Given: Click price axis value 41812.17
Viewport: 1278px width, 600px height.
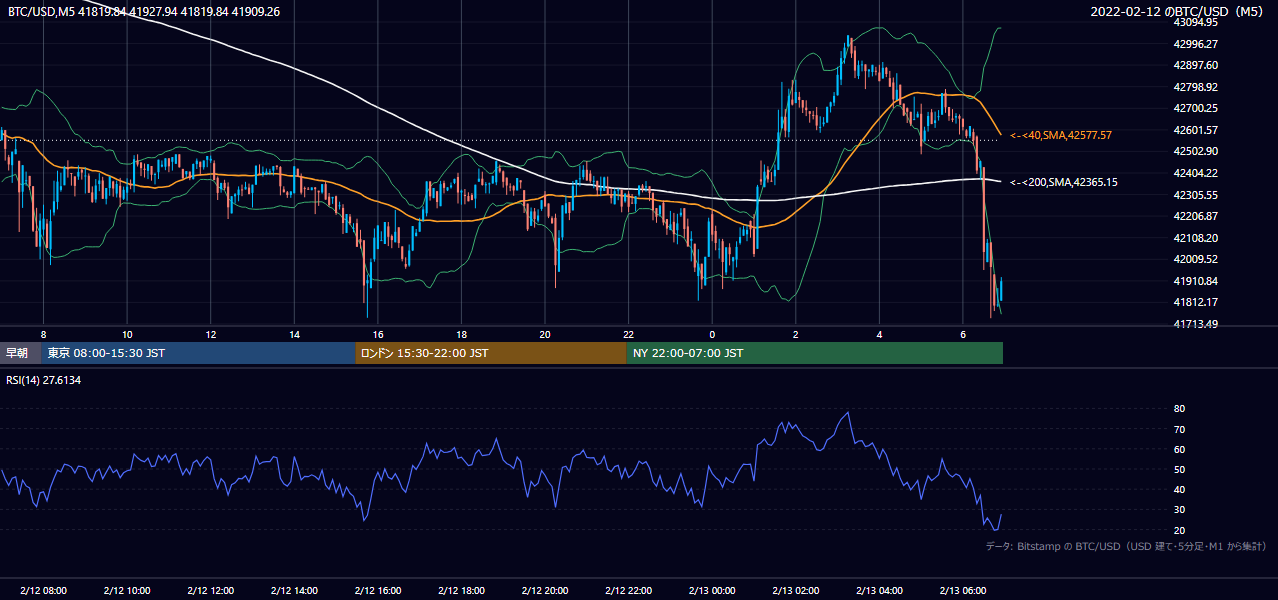Looking at the screenshot, I should (1195, 302).
